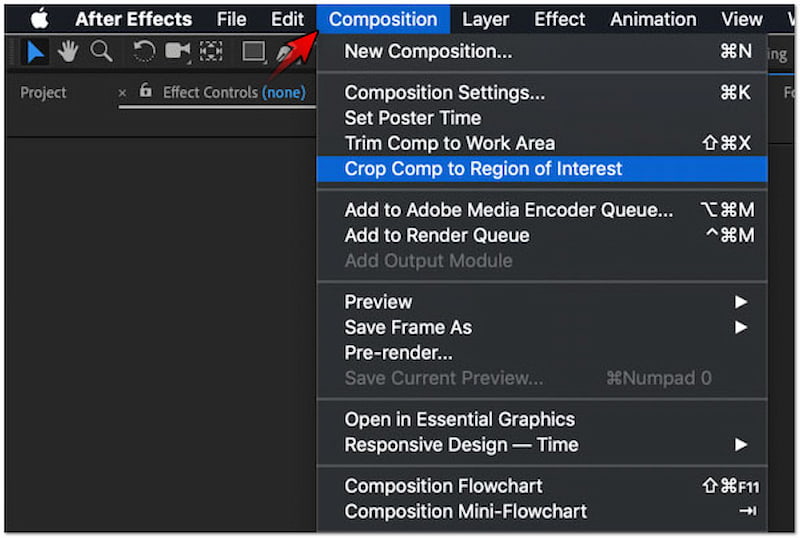
Task: Select the Selection arrow tool
Action: 35,51
